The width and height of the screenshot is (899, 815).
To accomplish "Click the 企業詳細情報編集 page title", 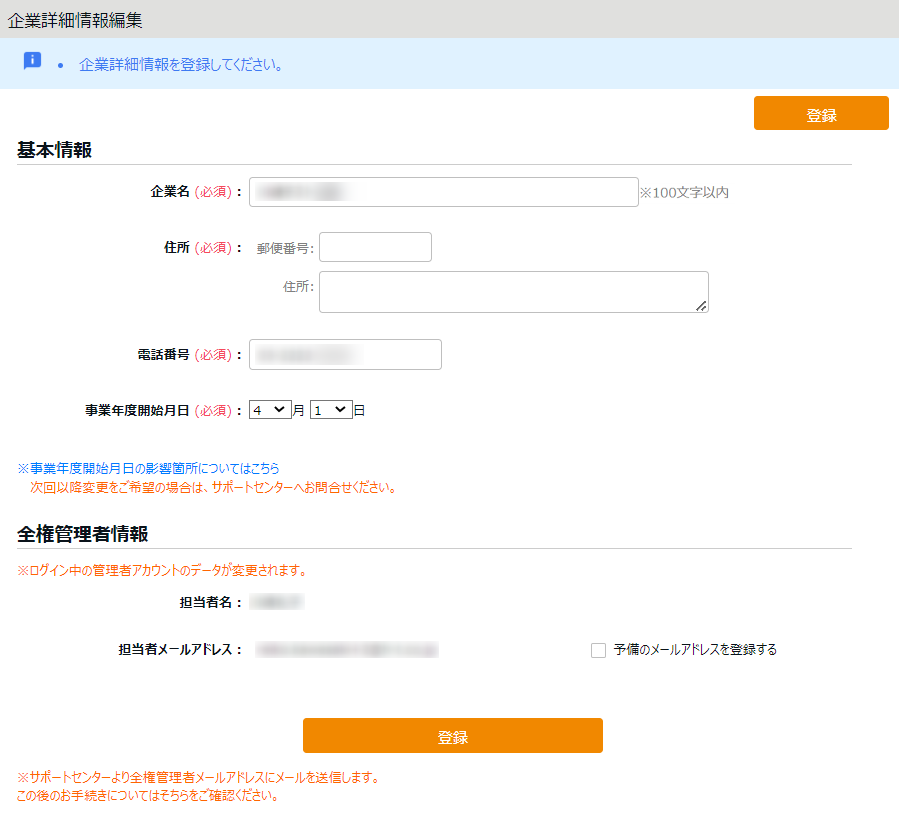I will (x=75, y=19).
